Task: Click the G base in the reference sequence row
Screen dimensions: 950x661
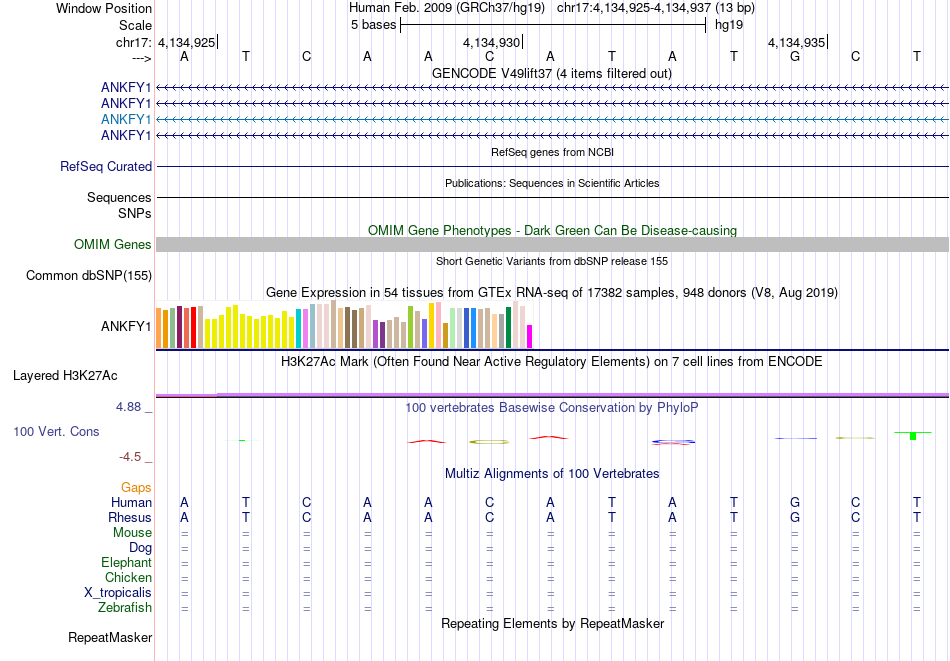Action: tap(795, 56)
